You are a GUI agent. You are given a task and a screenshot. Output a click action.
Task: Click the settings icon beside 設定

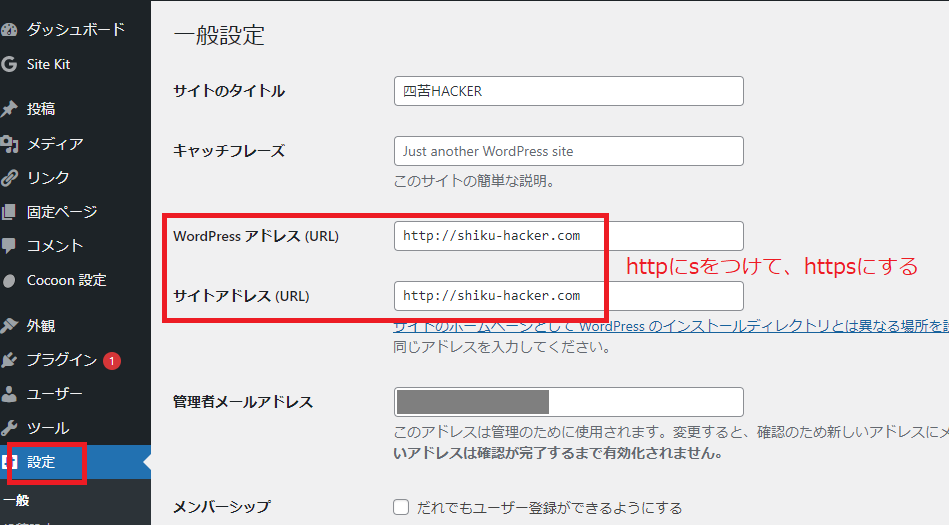click(x=8, y=462)
